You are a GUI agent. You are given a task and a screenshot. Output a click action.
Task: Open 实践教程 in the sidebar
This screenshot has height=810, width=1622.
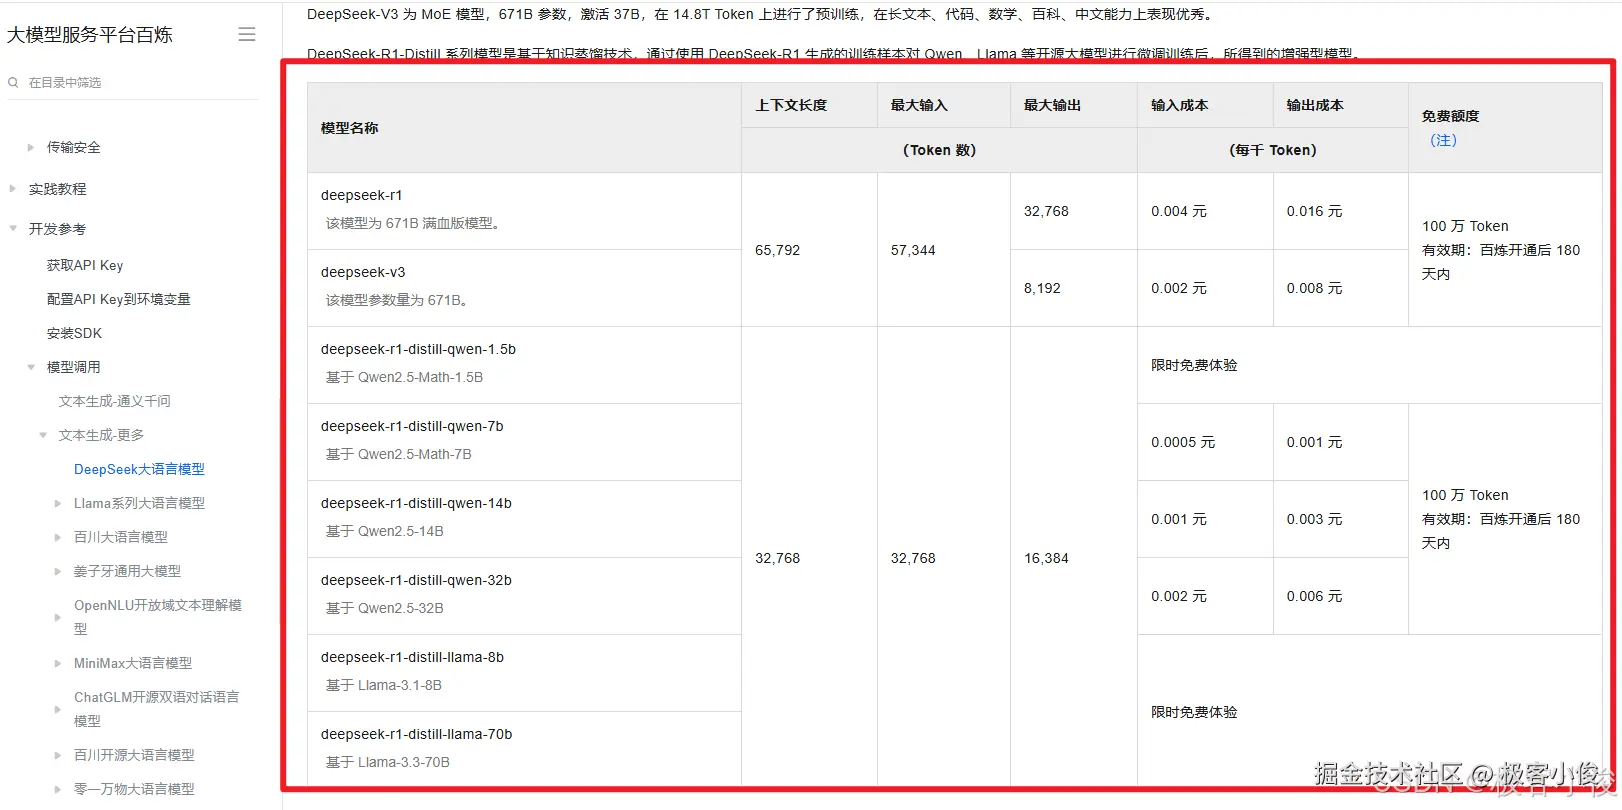[57, 189]
